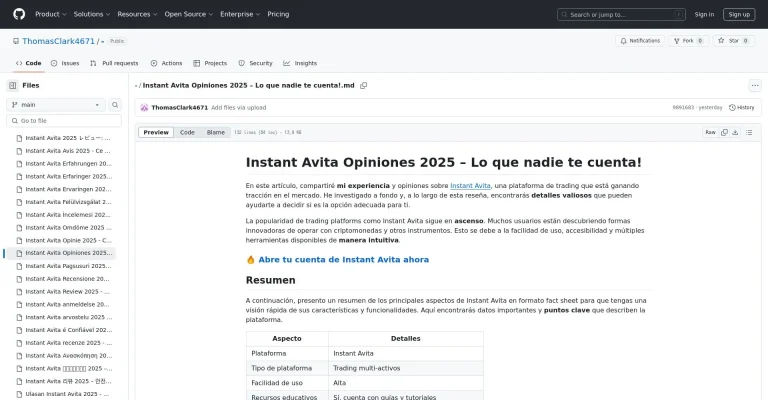Open file Instant Avita Avis 2025

click(x=68, y=151)
